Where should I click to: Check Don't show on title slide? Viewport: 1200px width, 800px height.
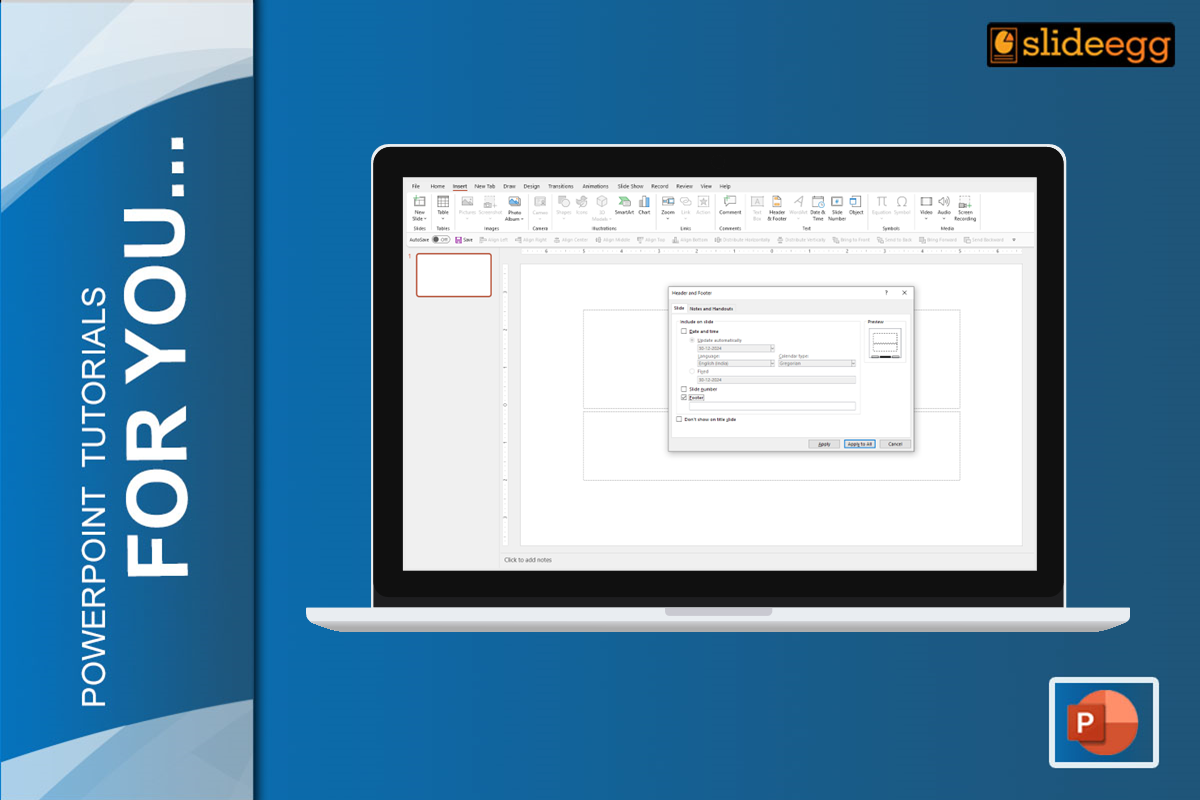click(x=679, y=419)
